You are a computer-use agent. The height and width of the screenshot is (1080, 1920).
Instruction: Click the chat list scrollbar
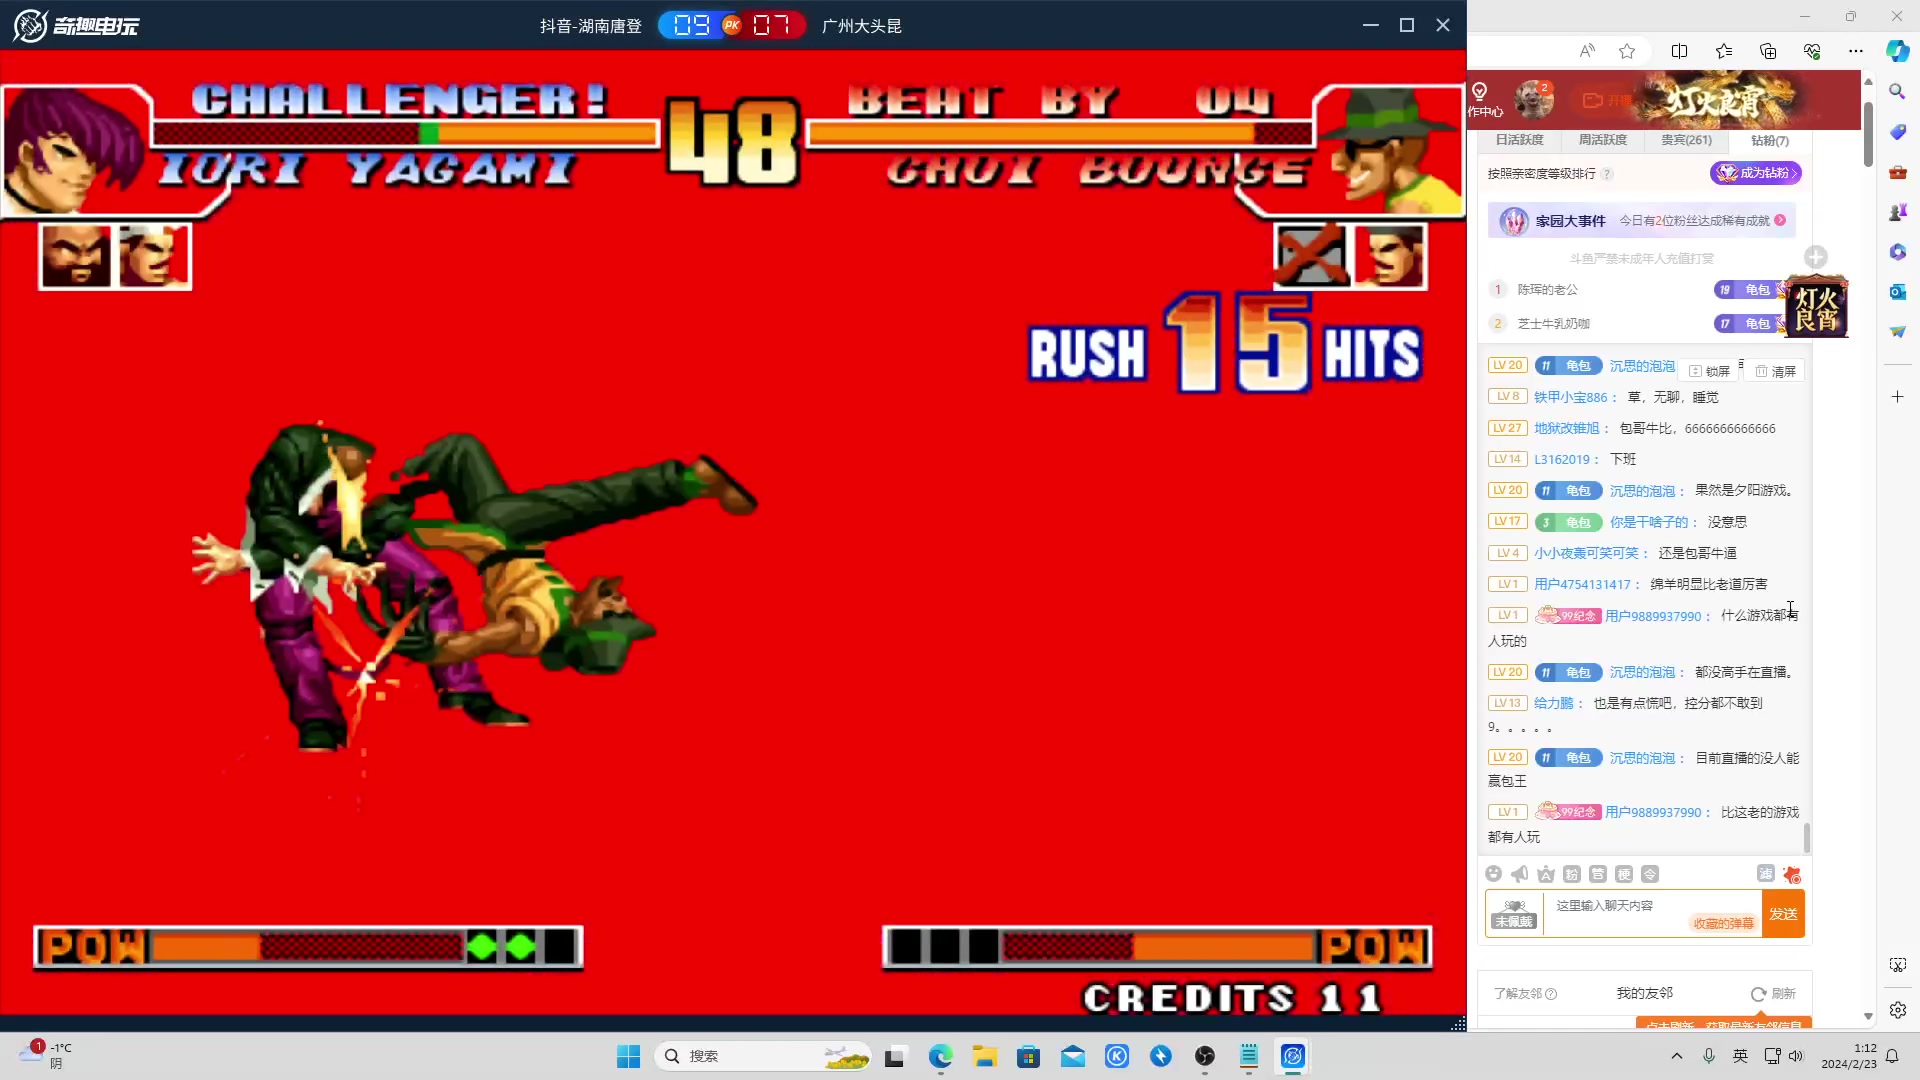[1807, 838]
